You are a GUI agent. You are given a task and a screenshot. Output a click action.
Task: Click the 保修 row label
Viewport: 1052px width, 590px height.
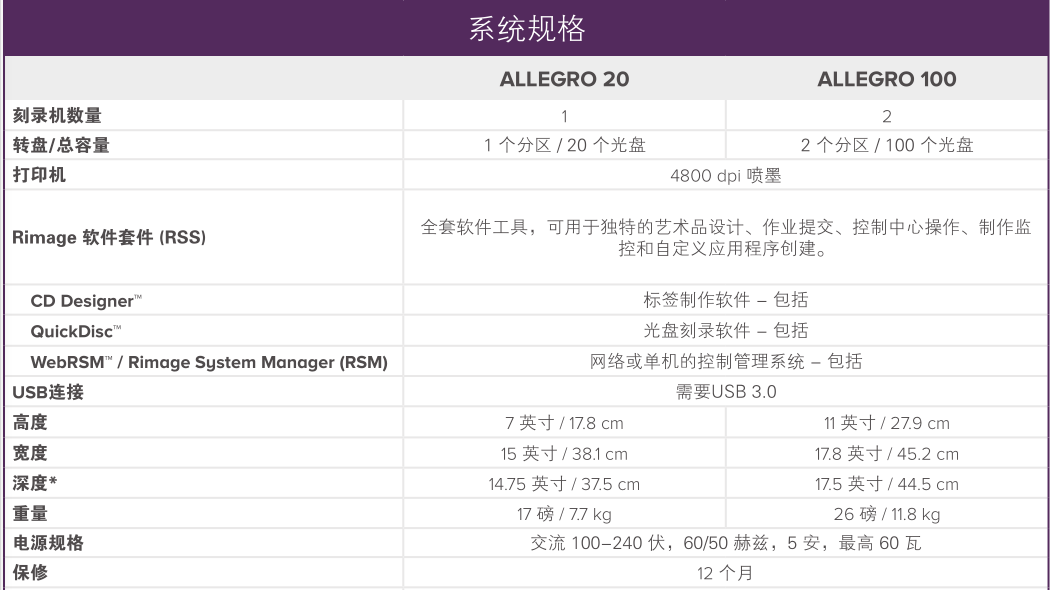[x=30, y=573]
